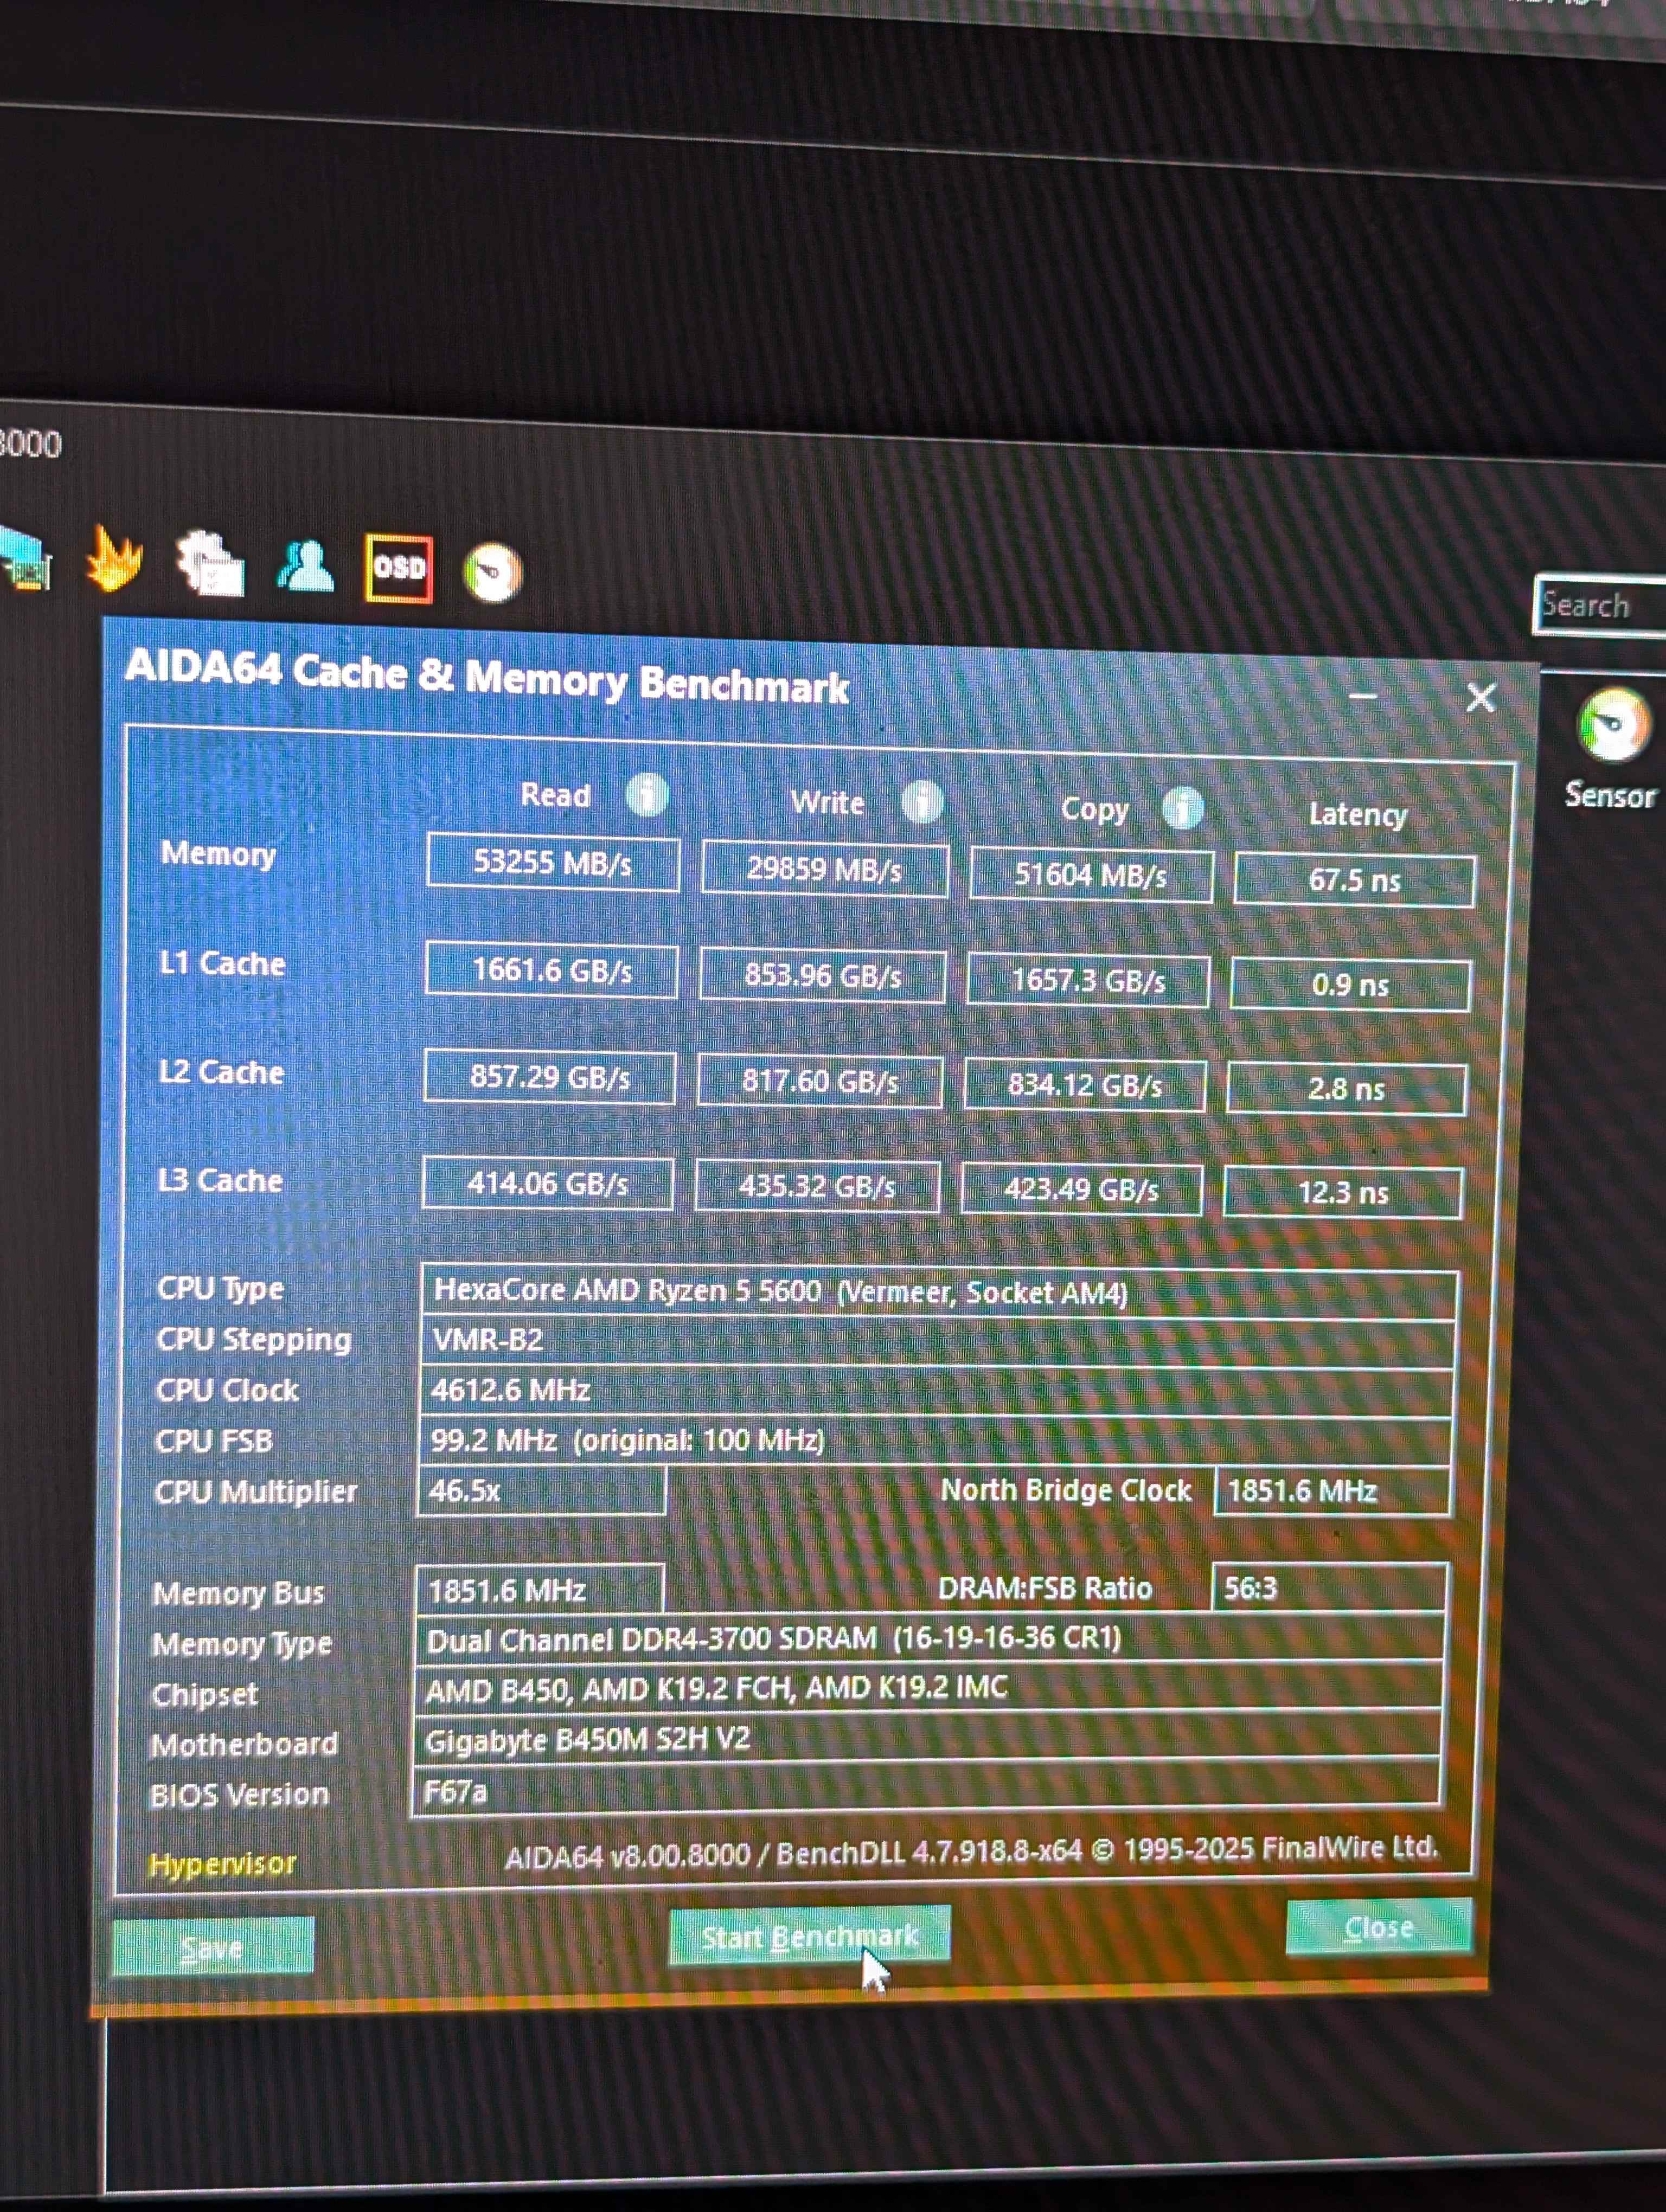
Task: Select L3 Cache Read value 414.06 GB/s
Action: pos(548,1184)
